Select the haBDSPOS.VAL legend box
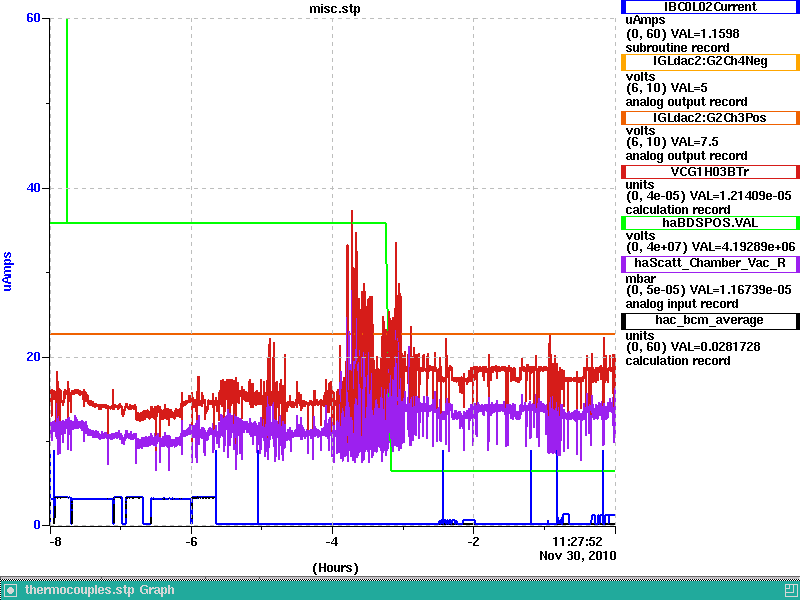This screenshot has width=800, height=600. coord(710,223)
